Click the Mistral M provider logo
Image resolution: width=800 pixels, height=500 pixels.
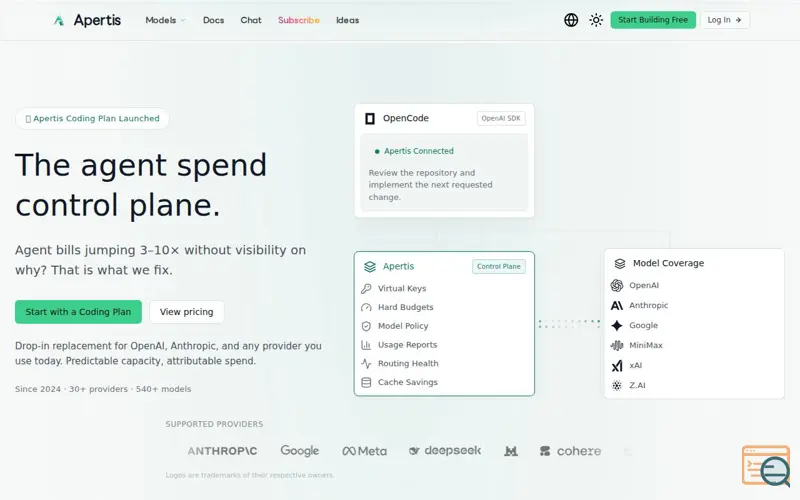click(511, 451)
